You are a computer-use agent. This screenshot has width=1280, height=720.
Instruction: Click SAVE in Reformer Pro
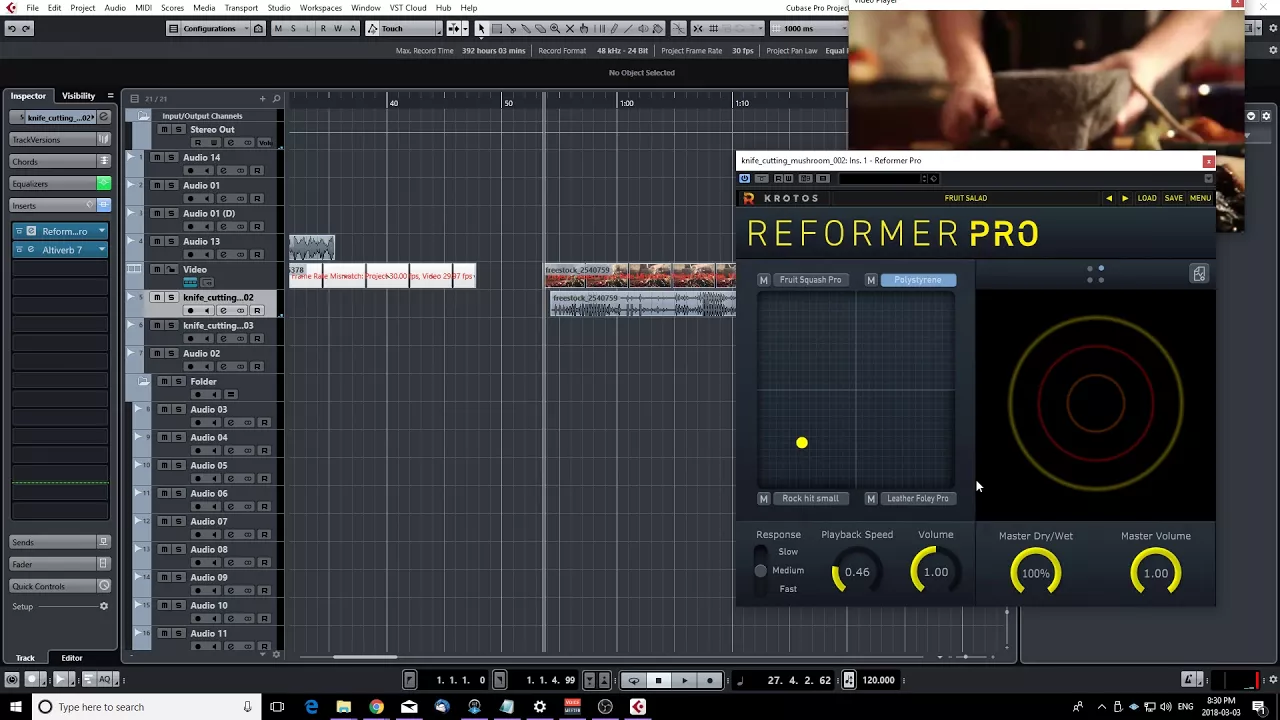click(1174, 198)
